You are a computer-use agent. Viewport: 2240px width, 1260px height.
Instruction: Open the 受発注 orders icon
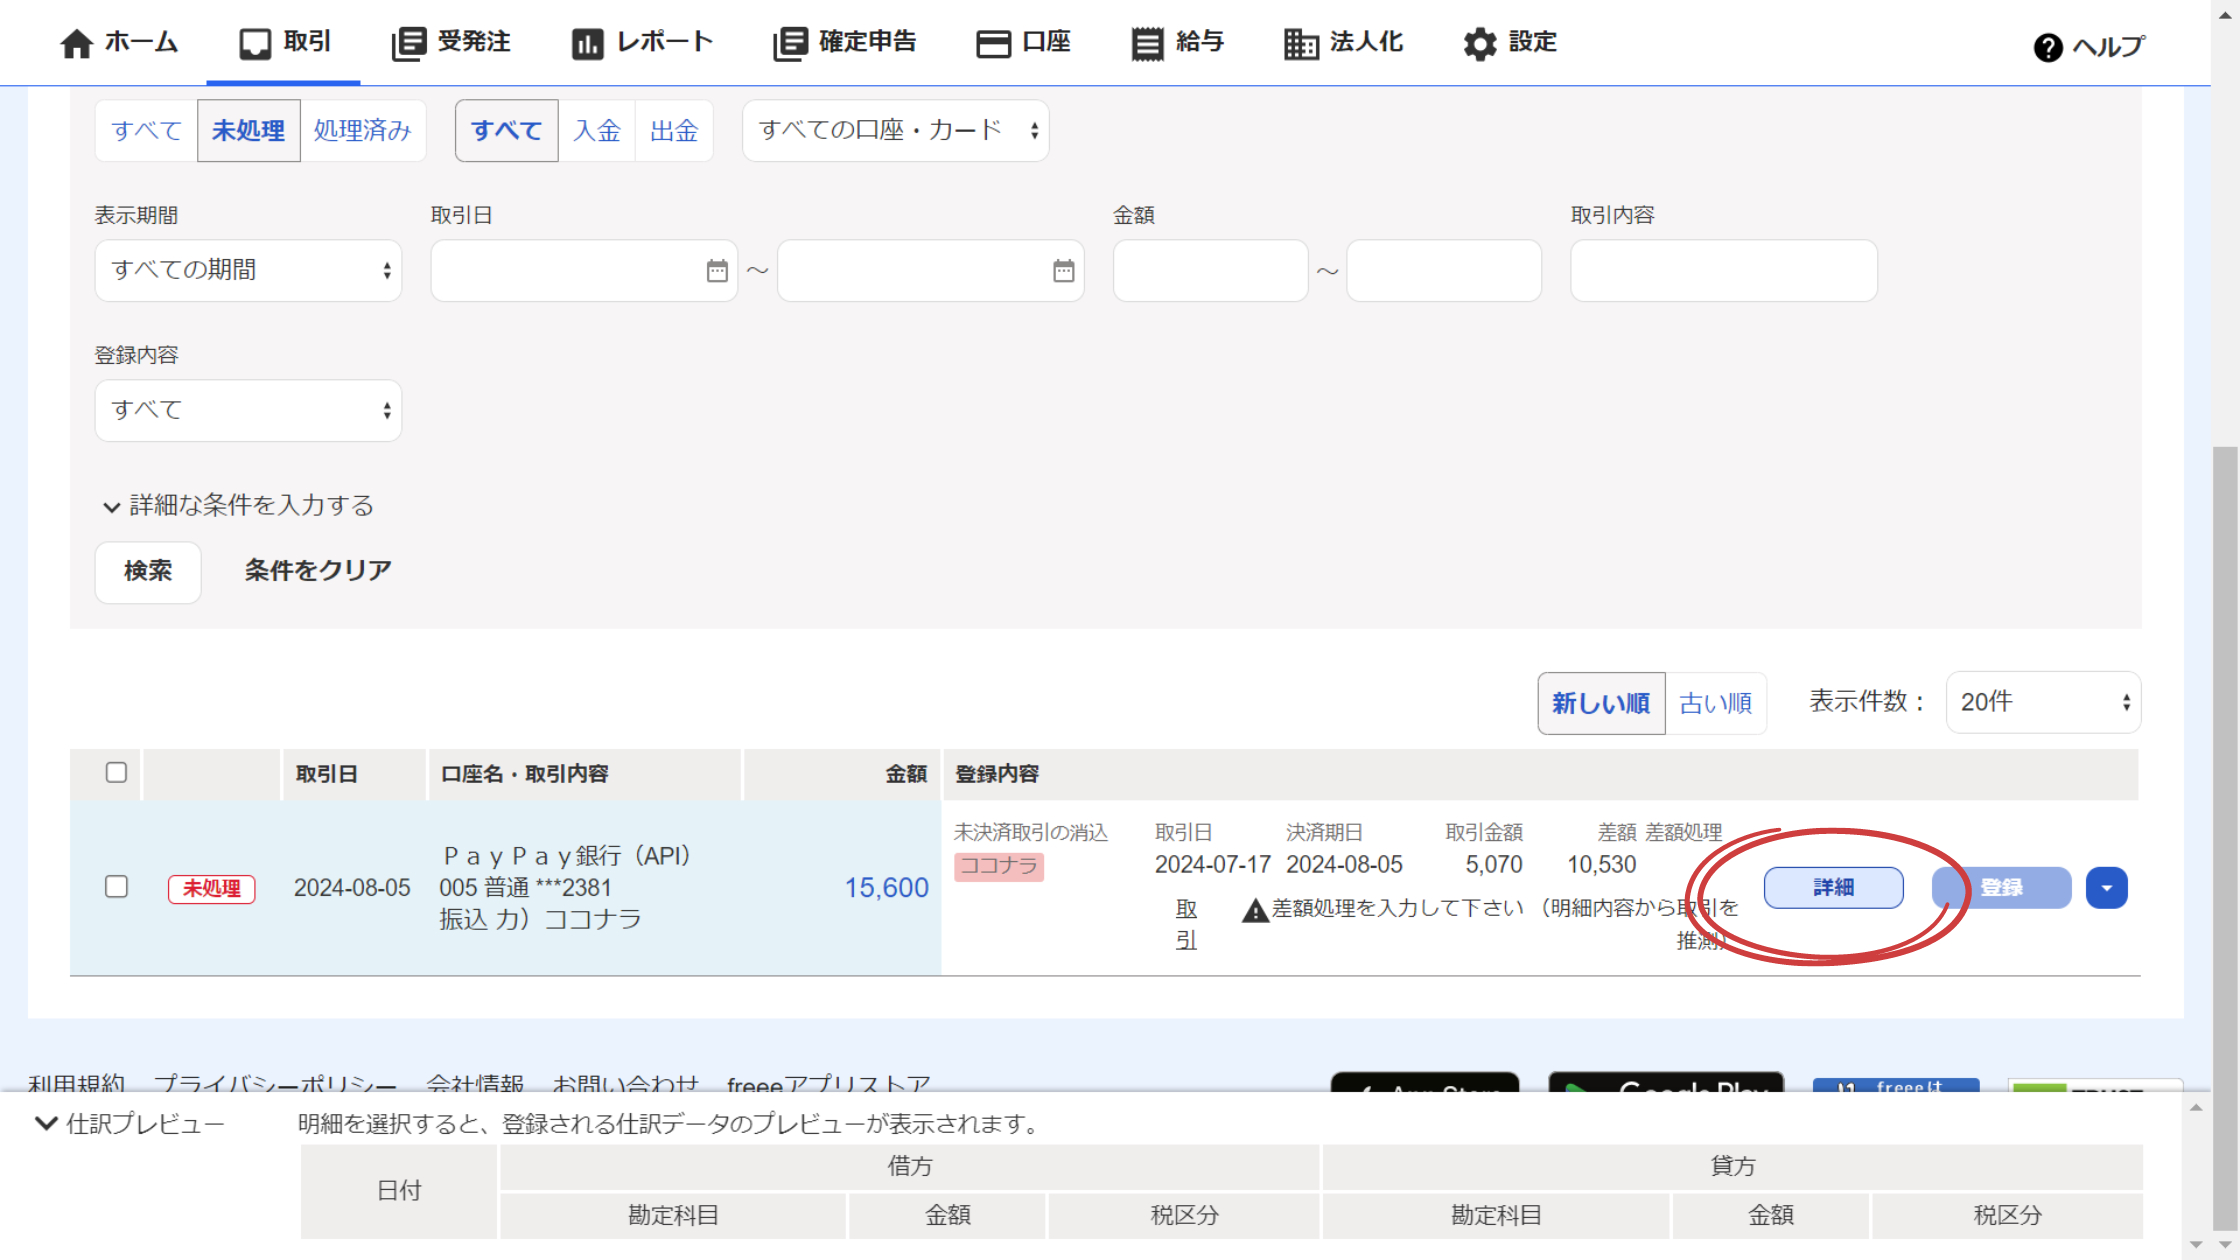tap(408, 44)
